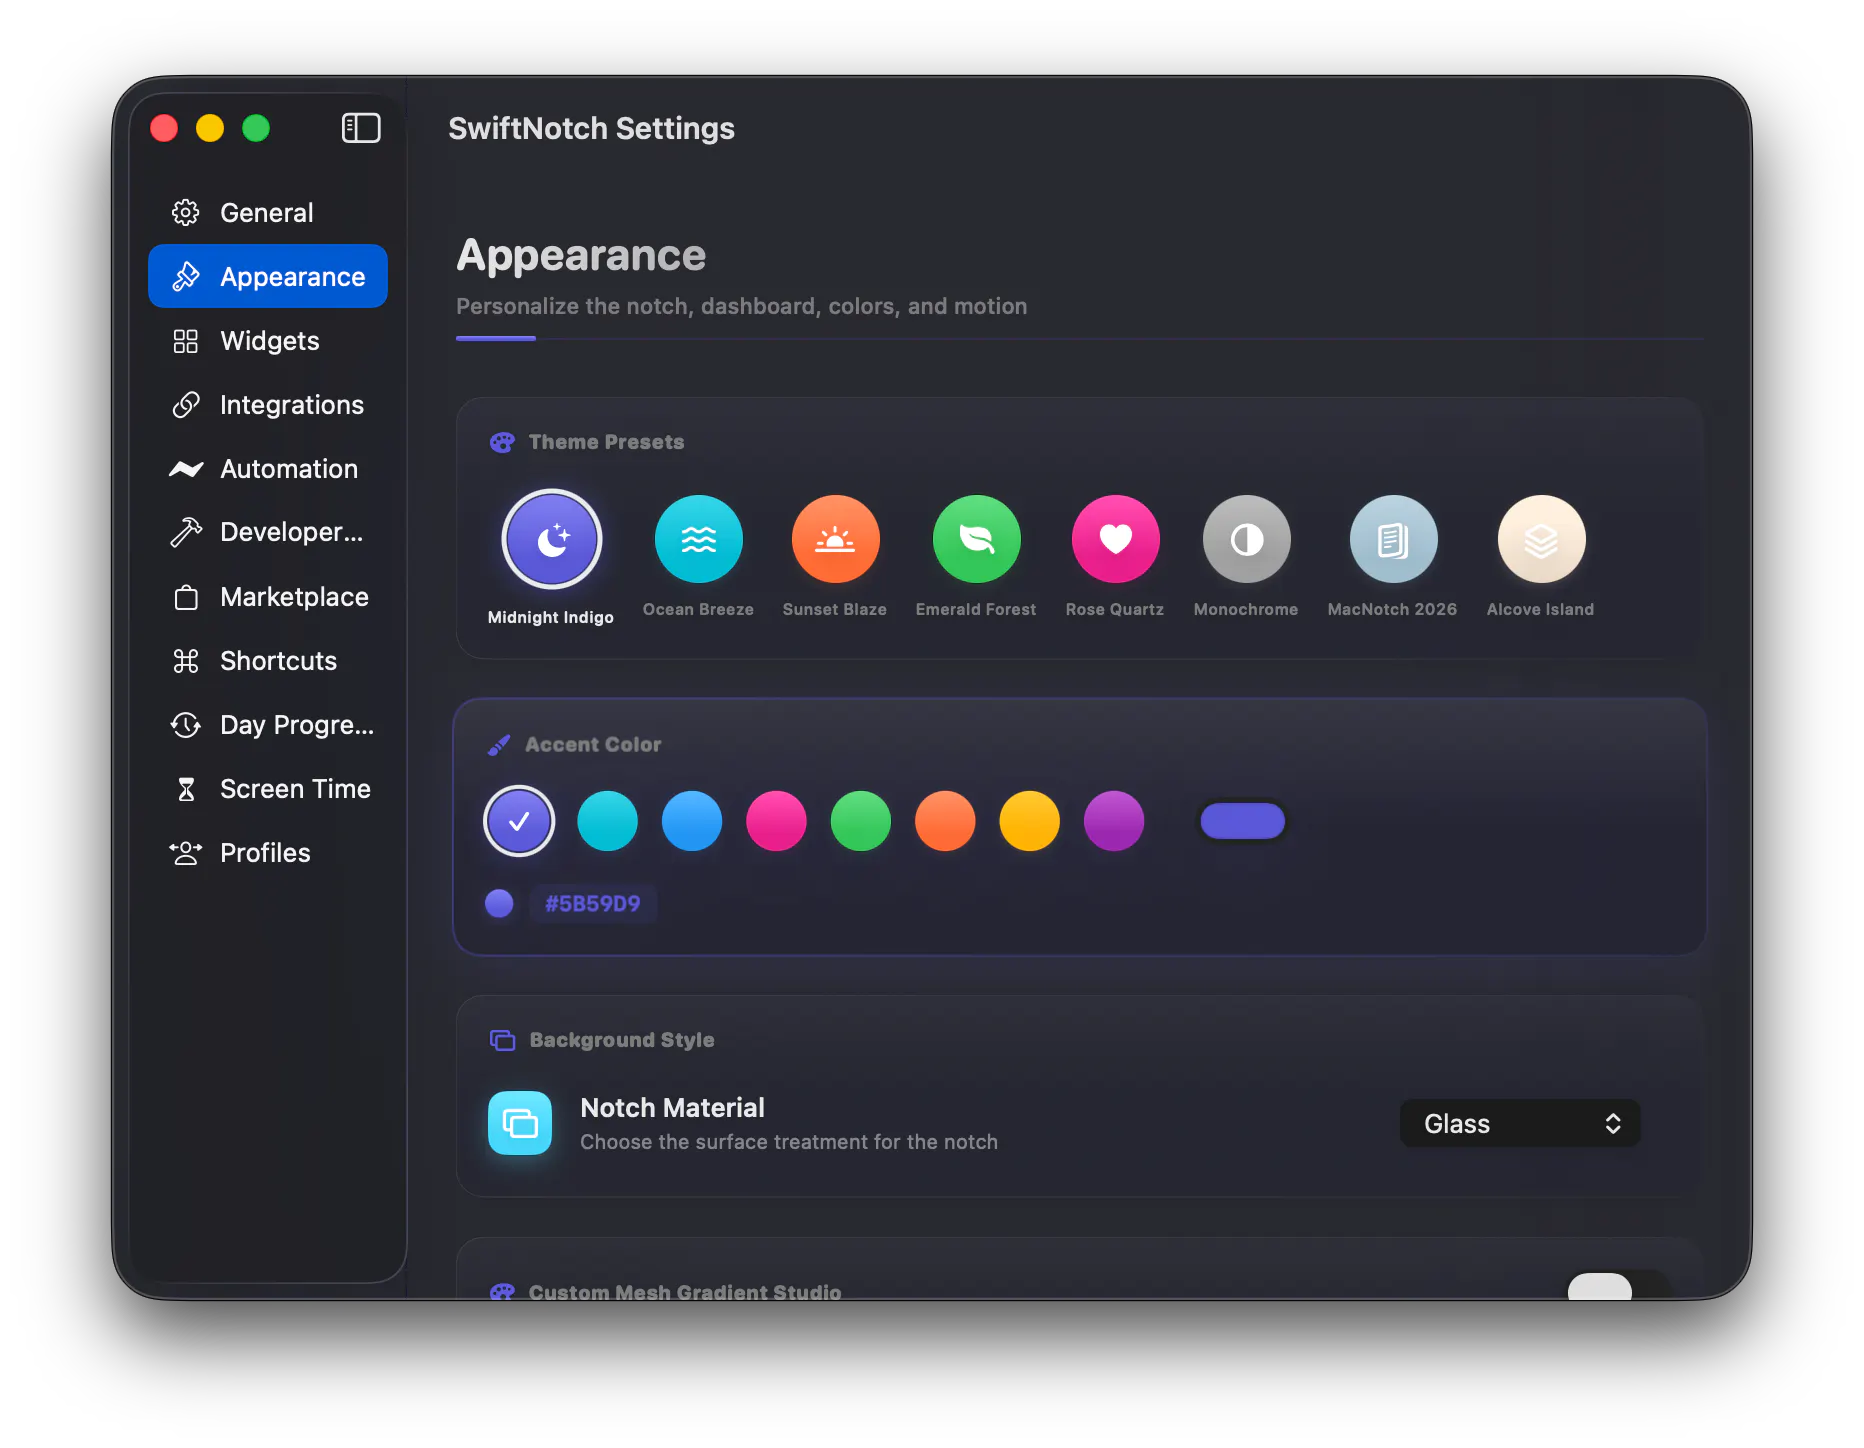Click the Notch Material label
This screenshot has height=1448, width=1864.
click(x=672, y=1108)
